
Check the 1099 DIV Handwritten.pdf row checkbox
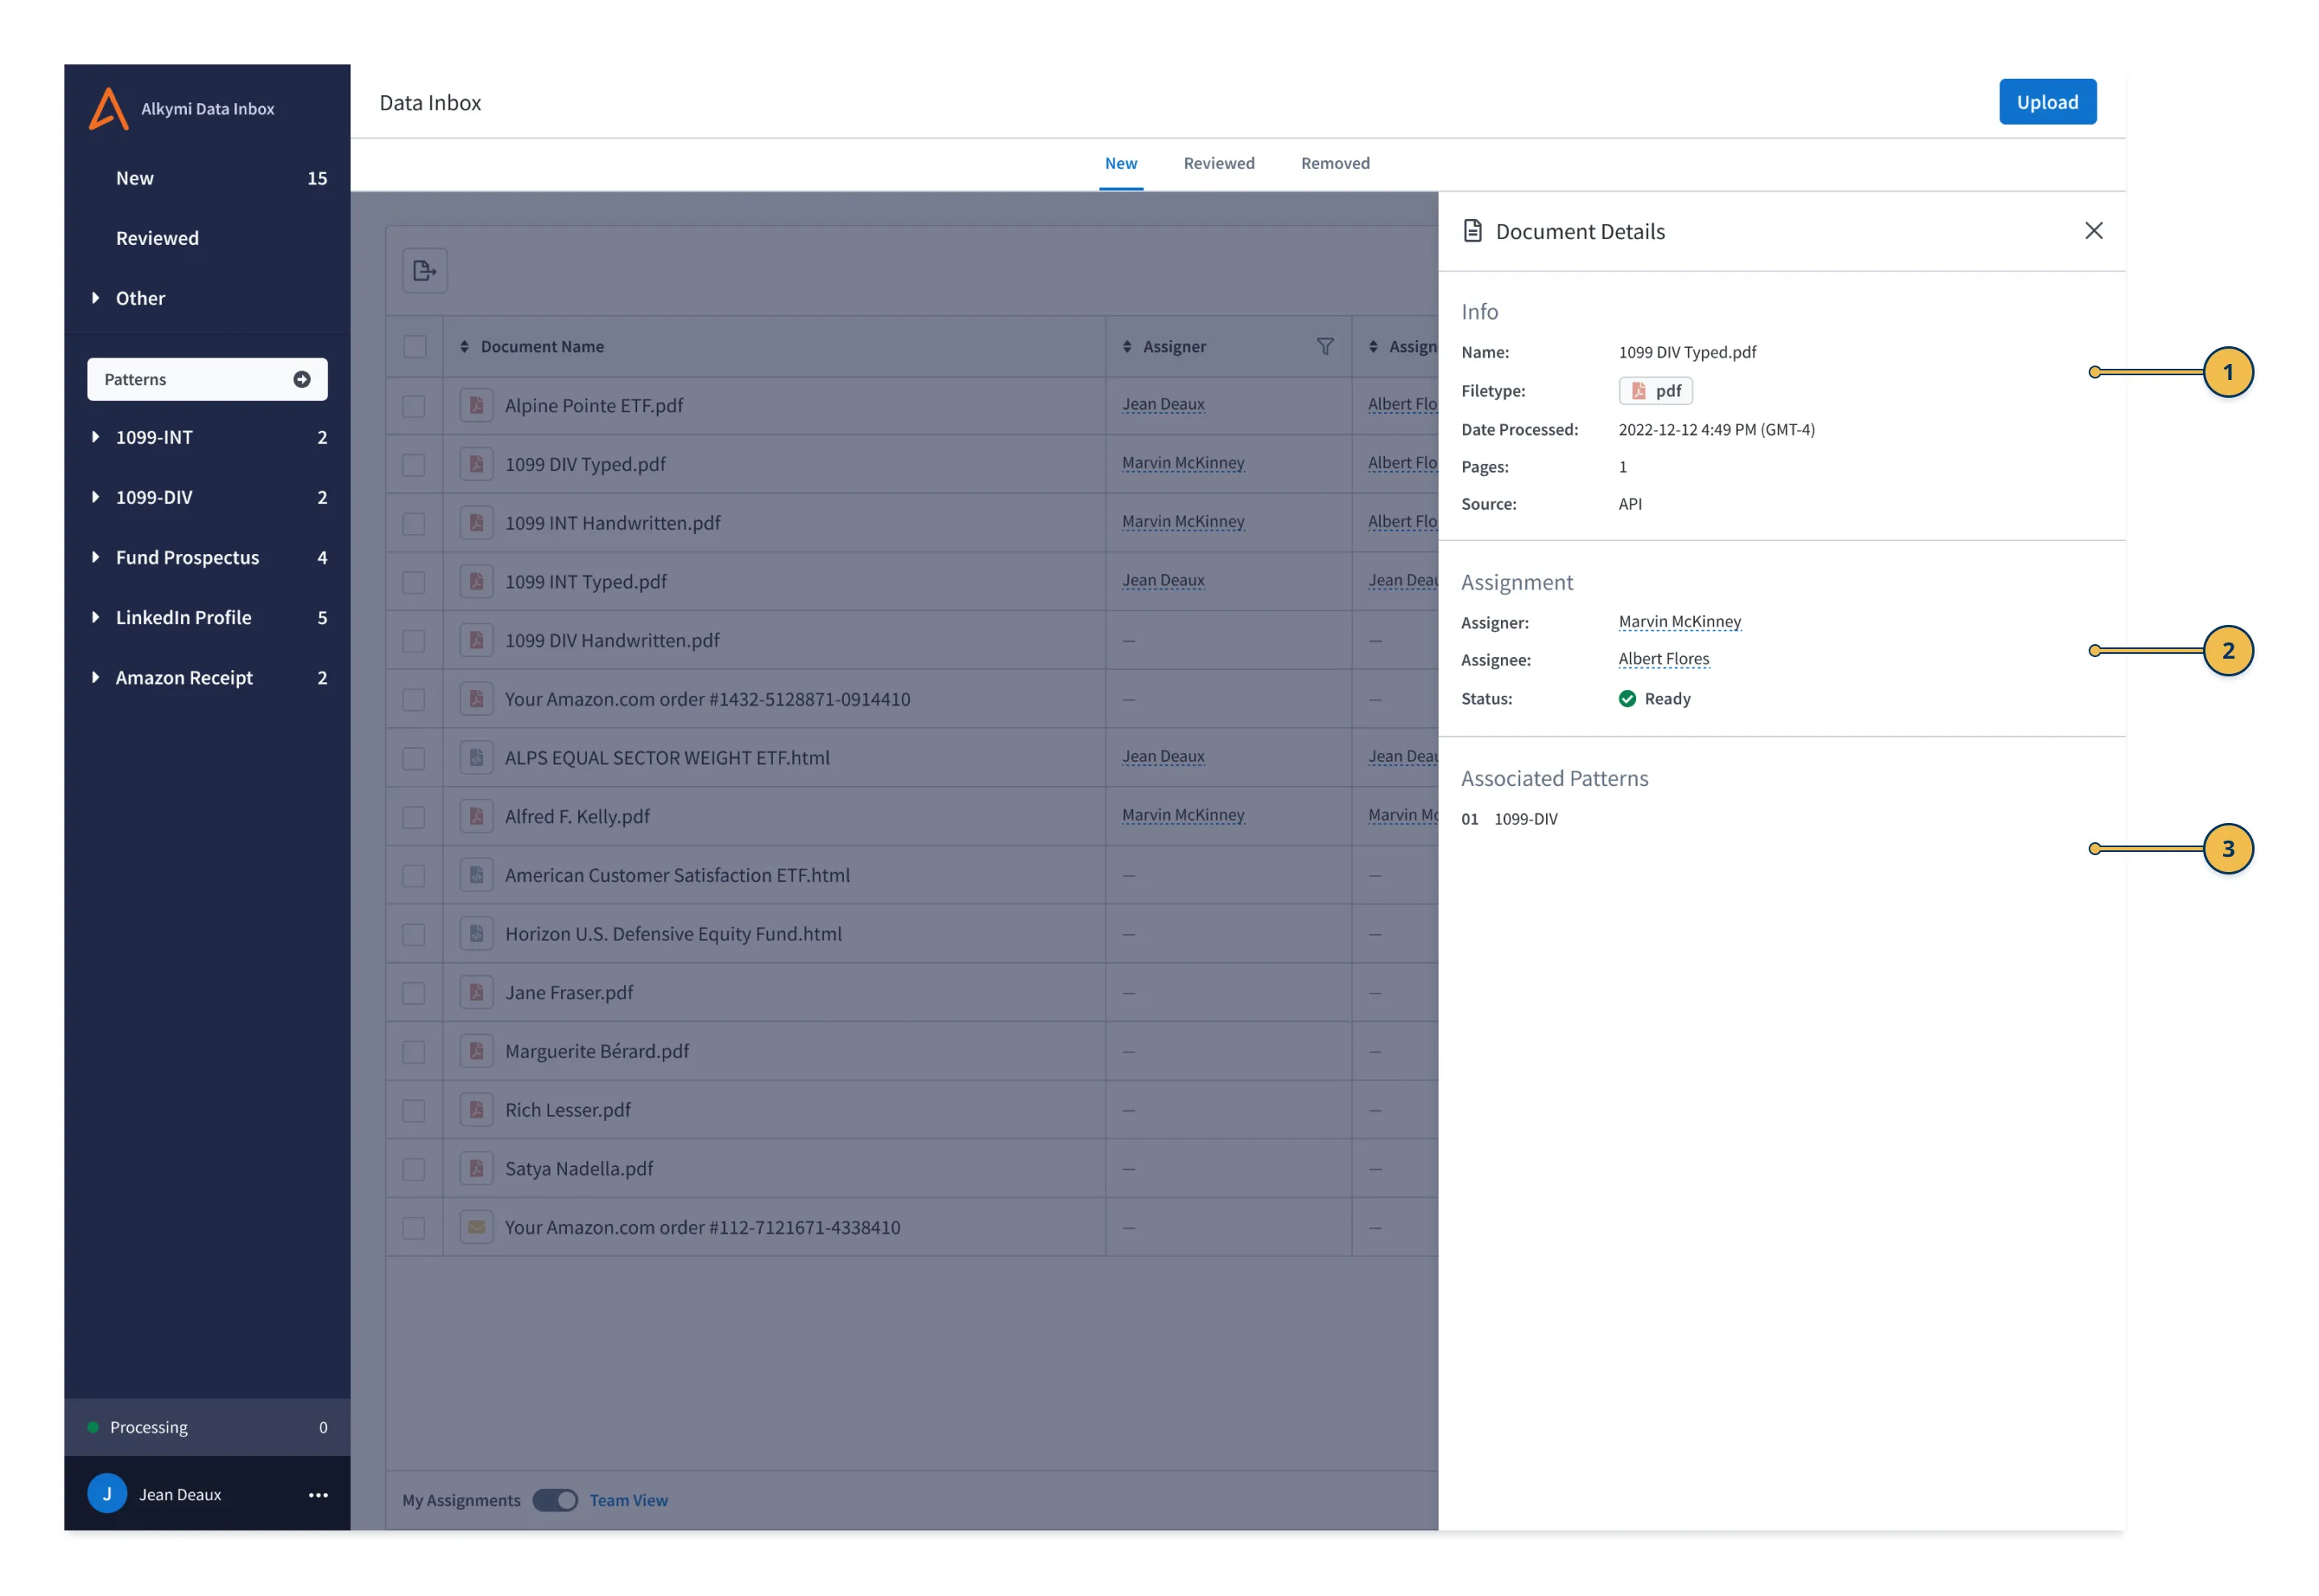[413, 641]
